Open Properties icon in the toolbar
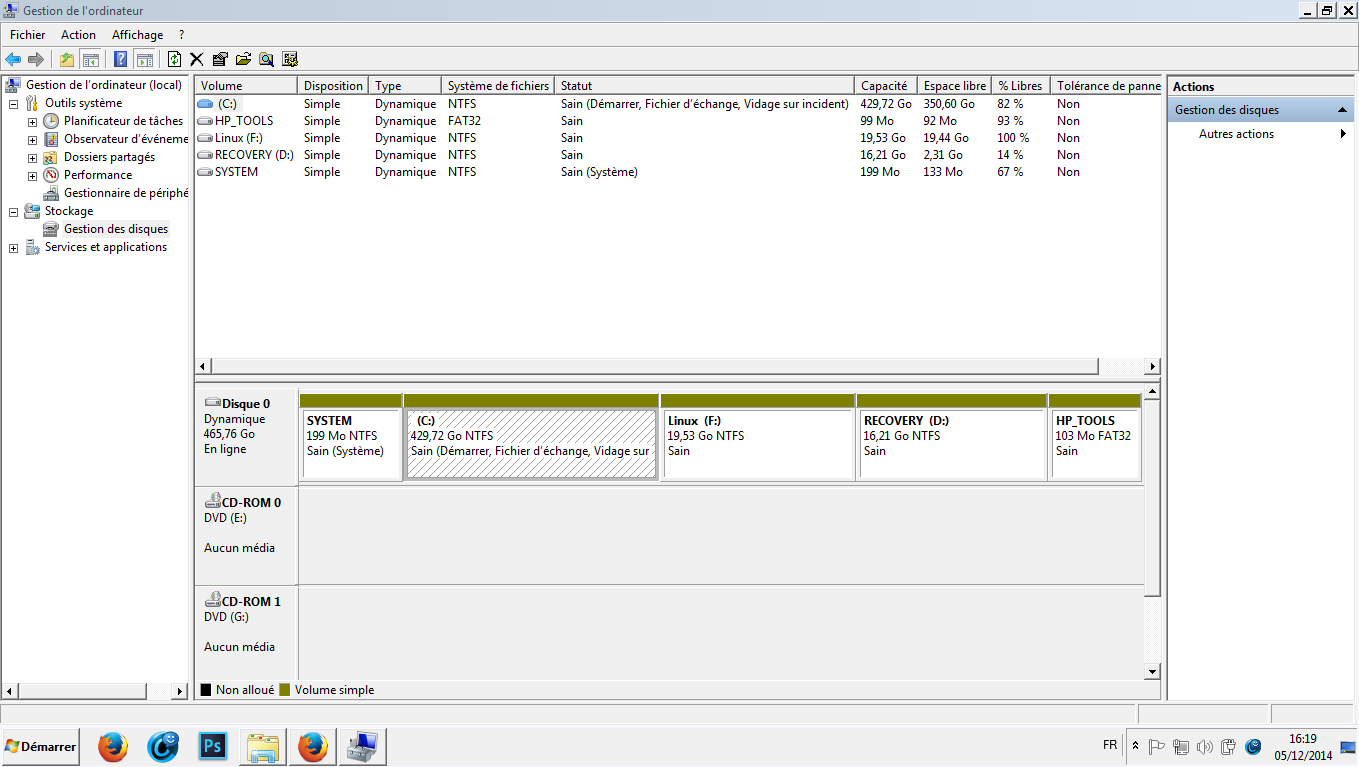 220,59
